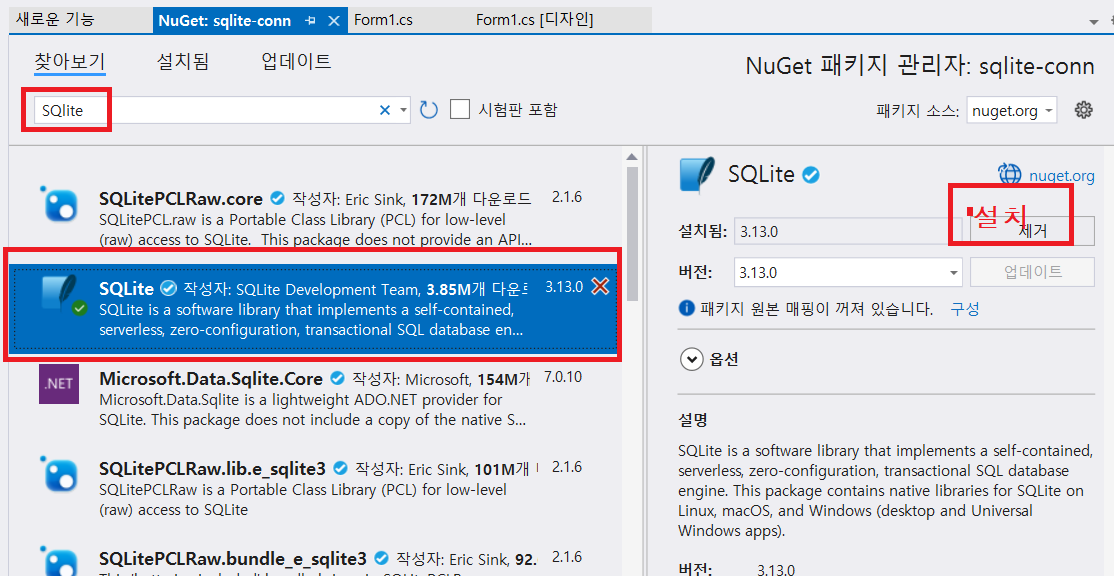Select the Microsoft.Data.Sqlite.Core package name
The image size is (1114, 576).
coord(211,379)
